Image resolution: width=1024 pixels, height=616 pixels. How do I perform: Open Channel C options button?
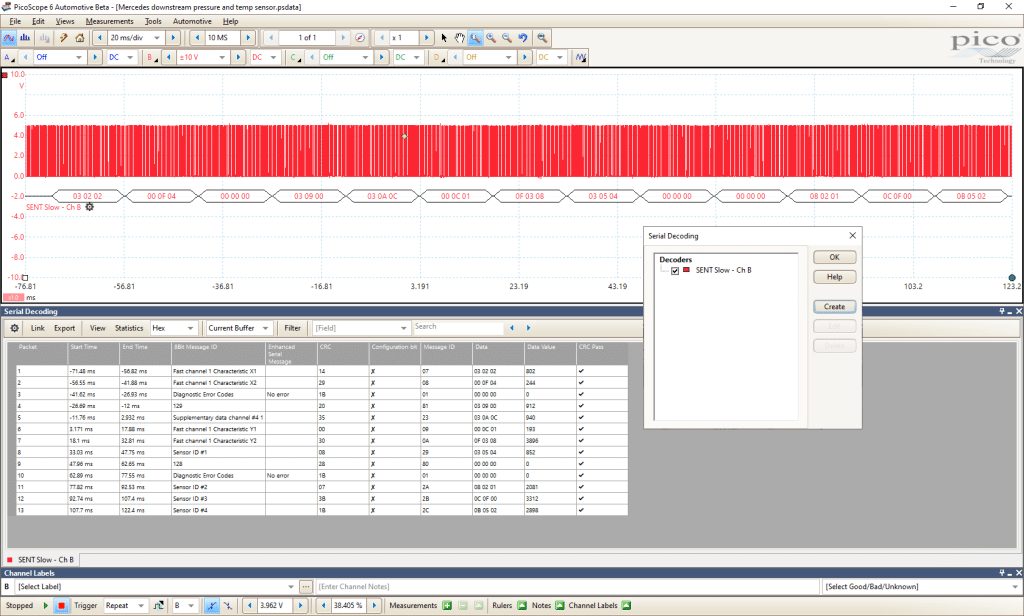295,57
